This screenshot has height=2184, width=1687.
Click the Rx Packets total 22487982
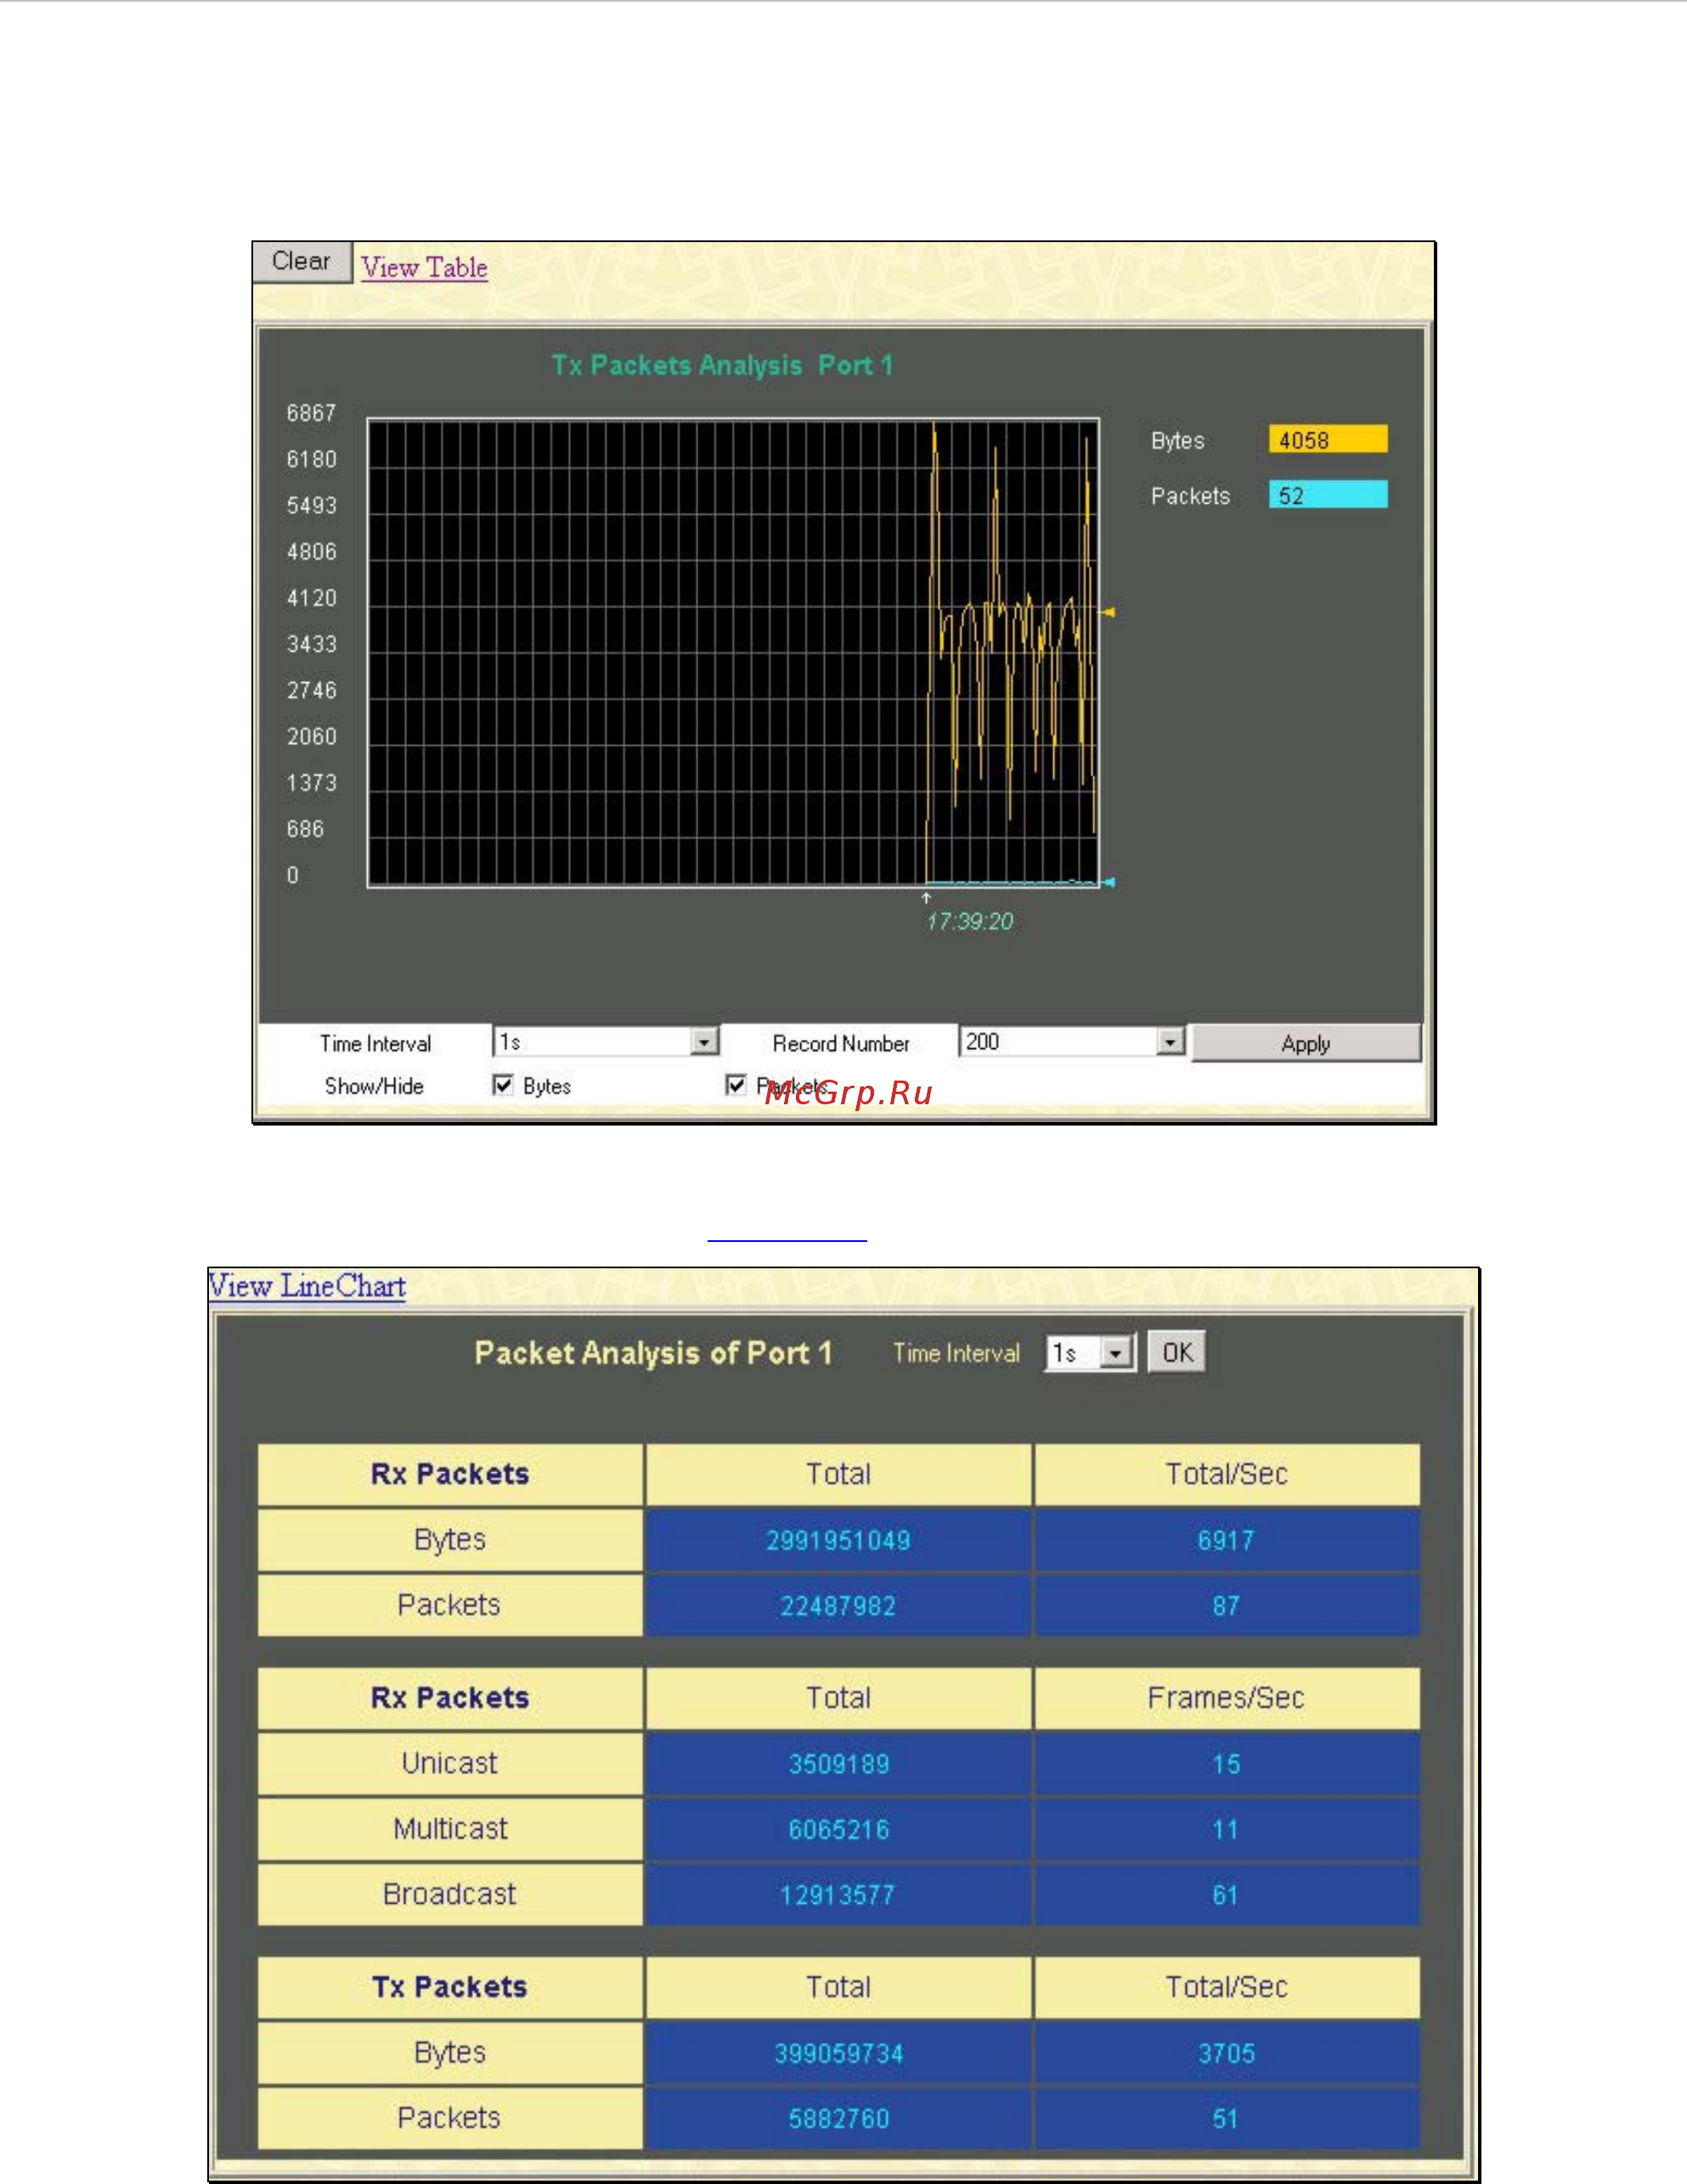coord(838,1606)
